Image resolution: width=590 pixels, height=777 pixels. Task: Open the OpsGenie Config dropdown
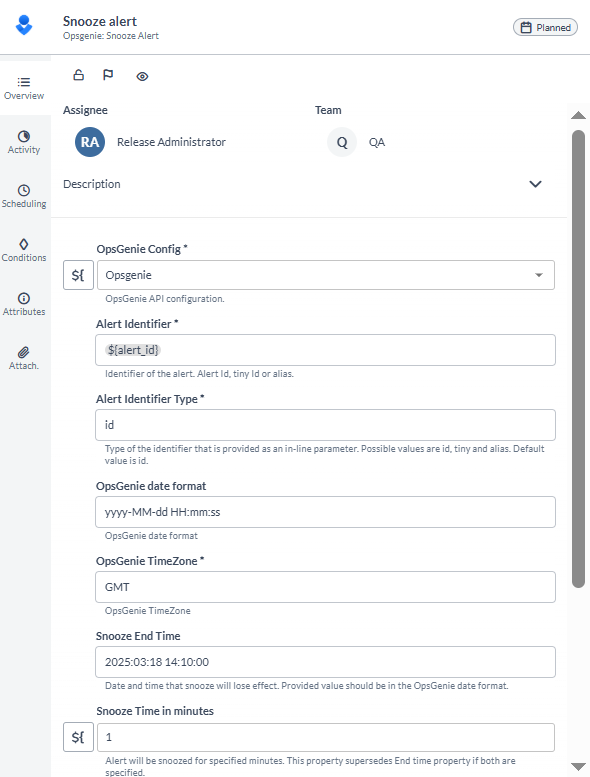[x=326, y=275]
